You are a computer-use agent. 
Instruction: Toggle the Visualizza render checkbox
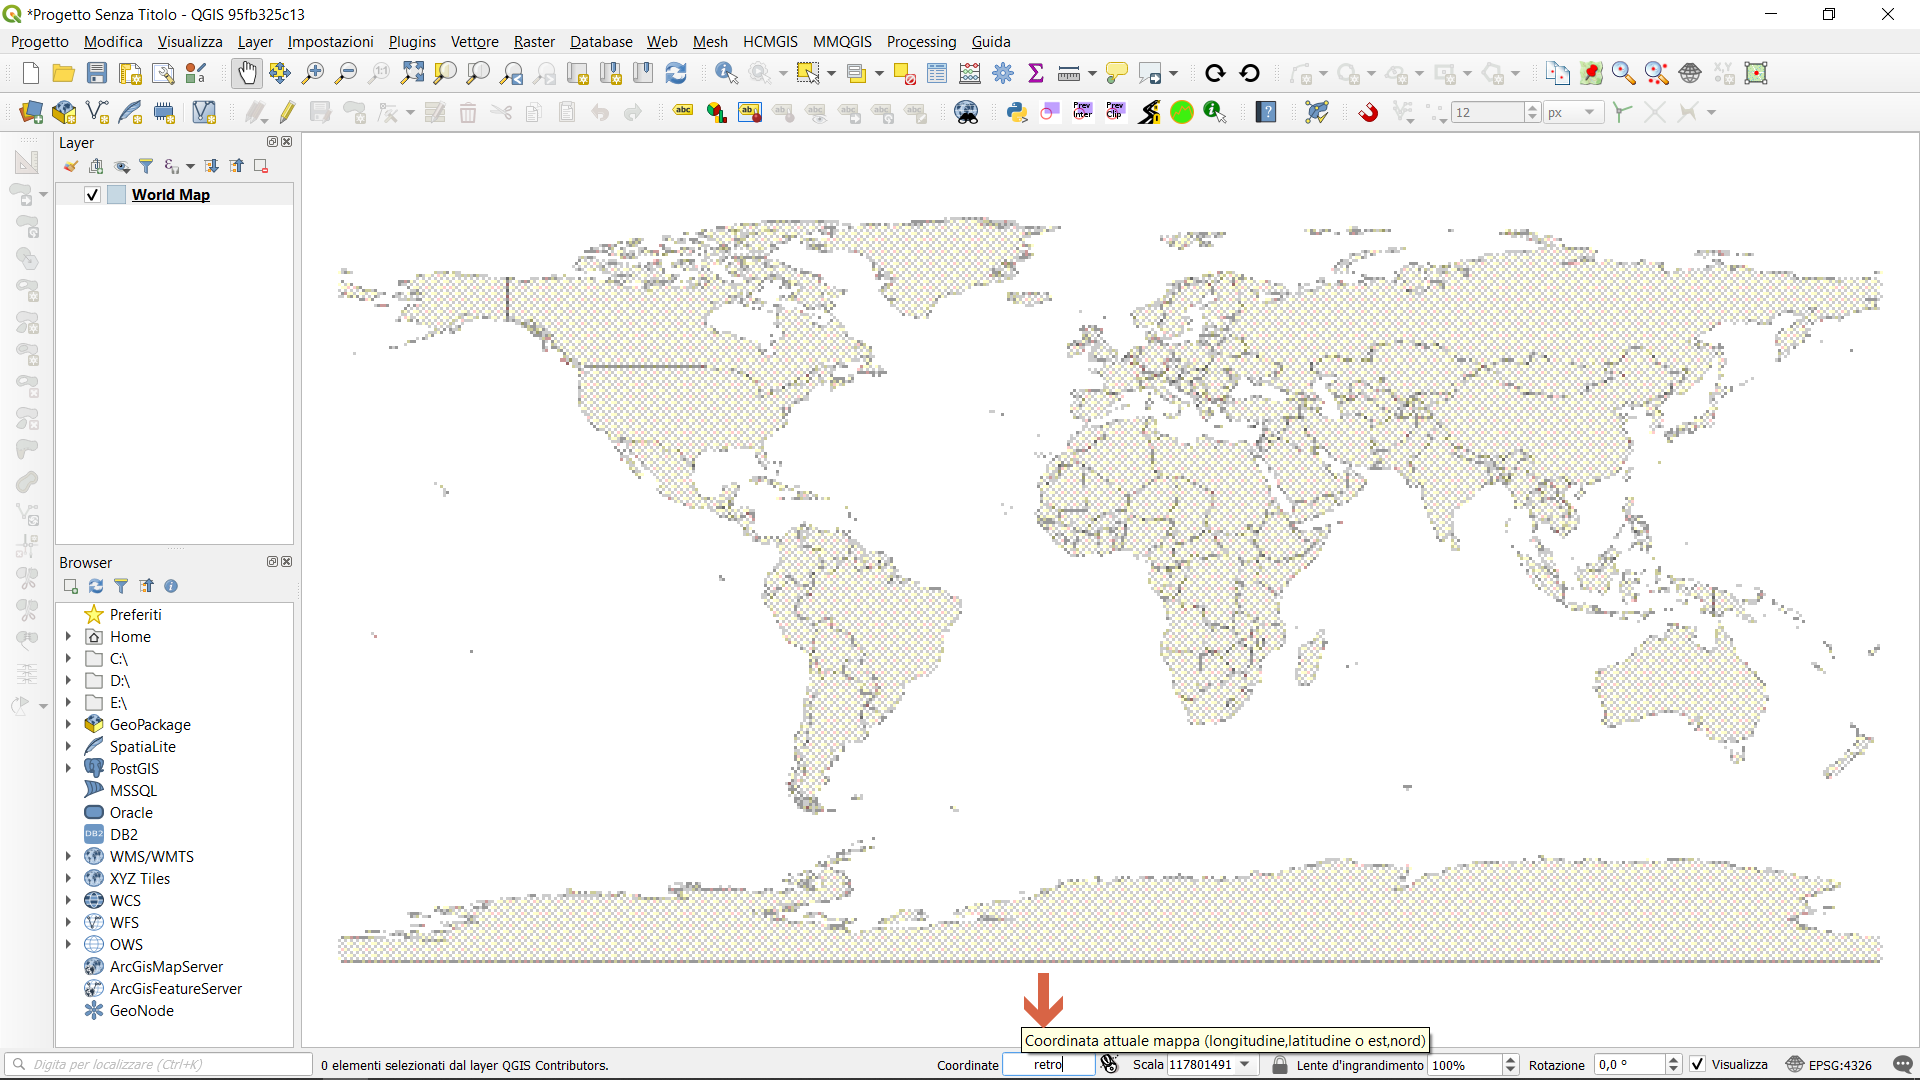point(1698,1064)
